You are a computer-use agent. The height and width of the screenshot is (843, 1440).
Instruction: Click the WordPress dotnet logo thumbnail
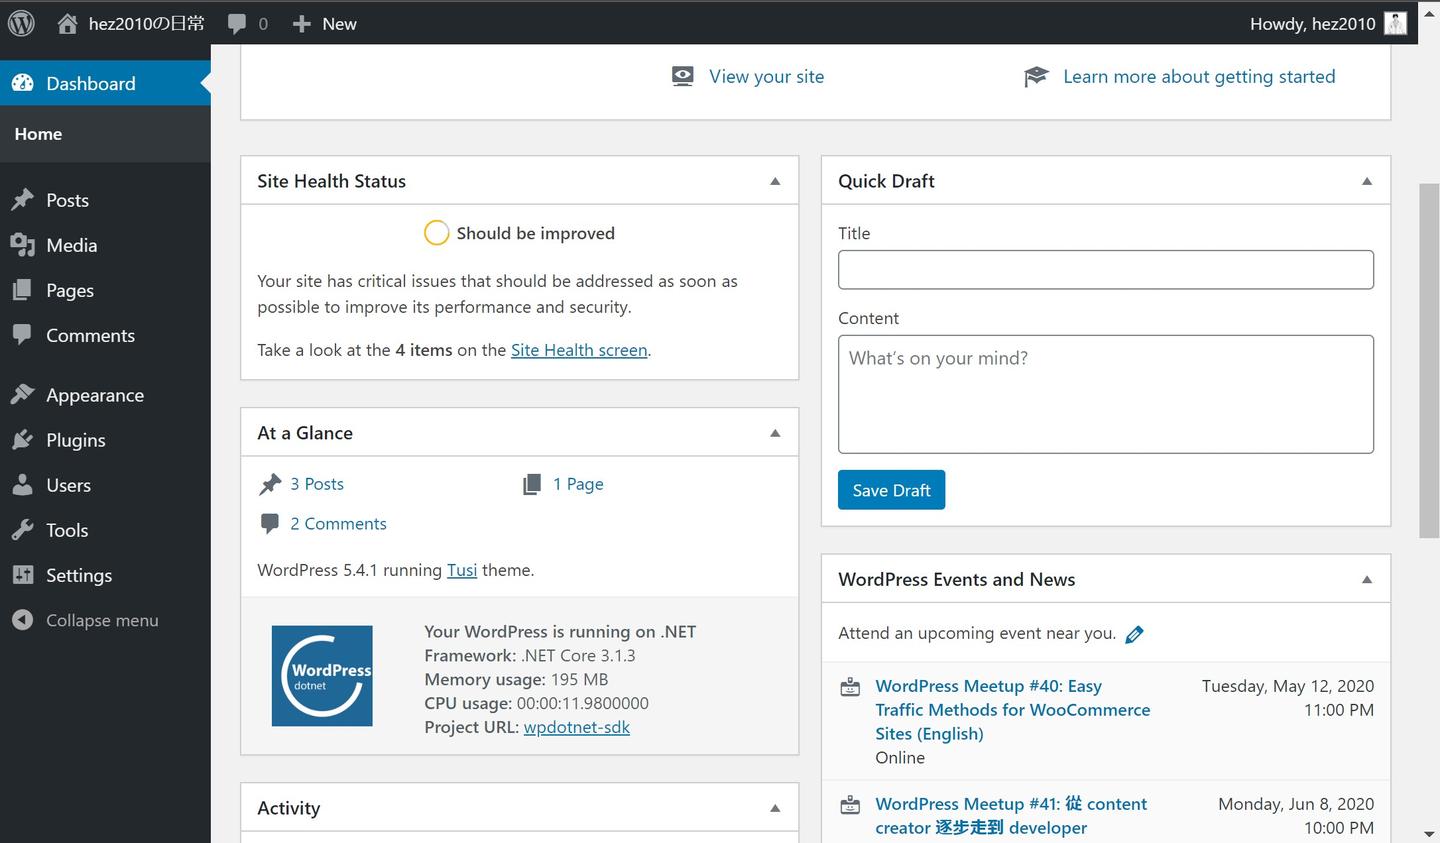[x=322, y=676]
